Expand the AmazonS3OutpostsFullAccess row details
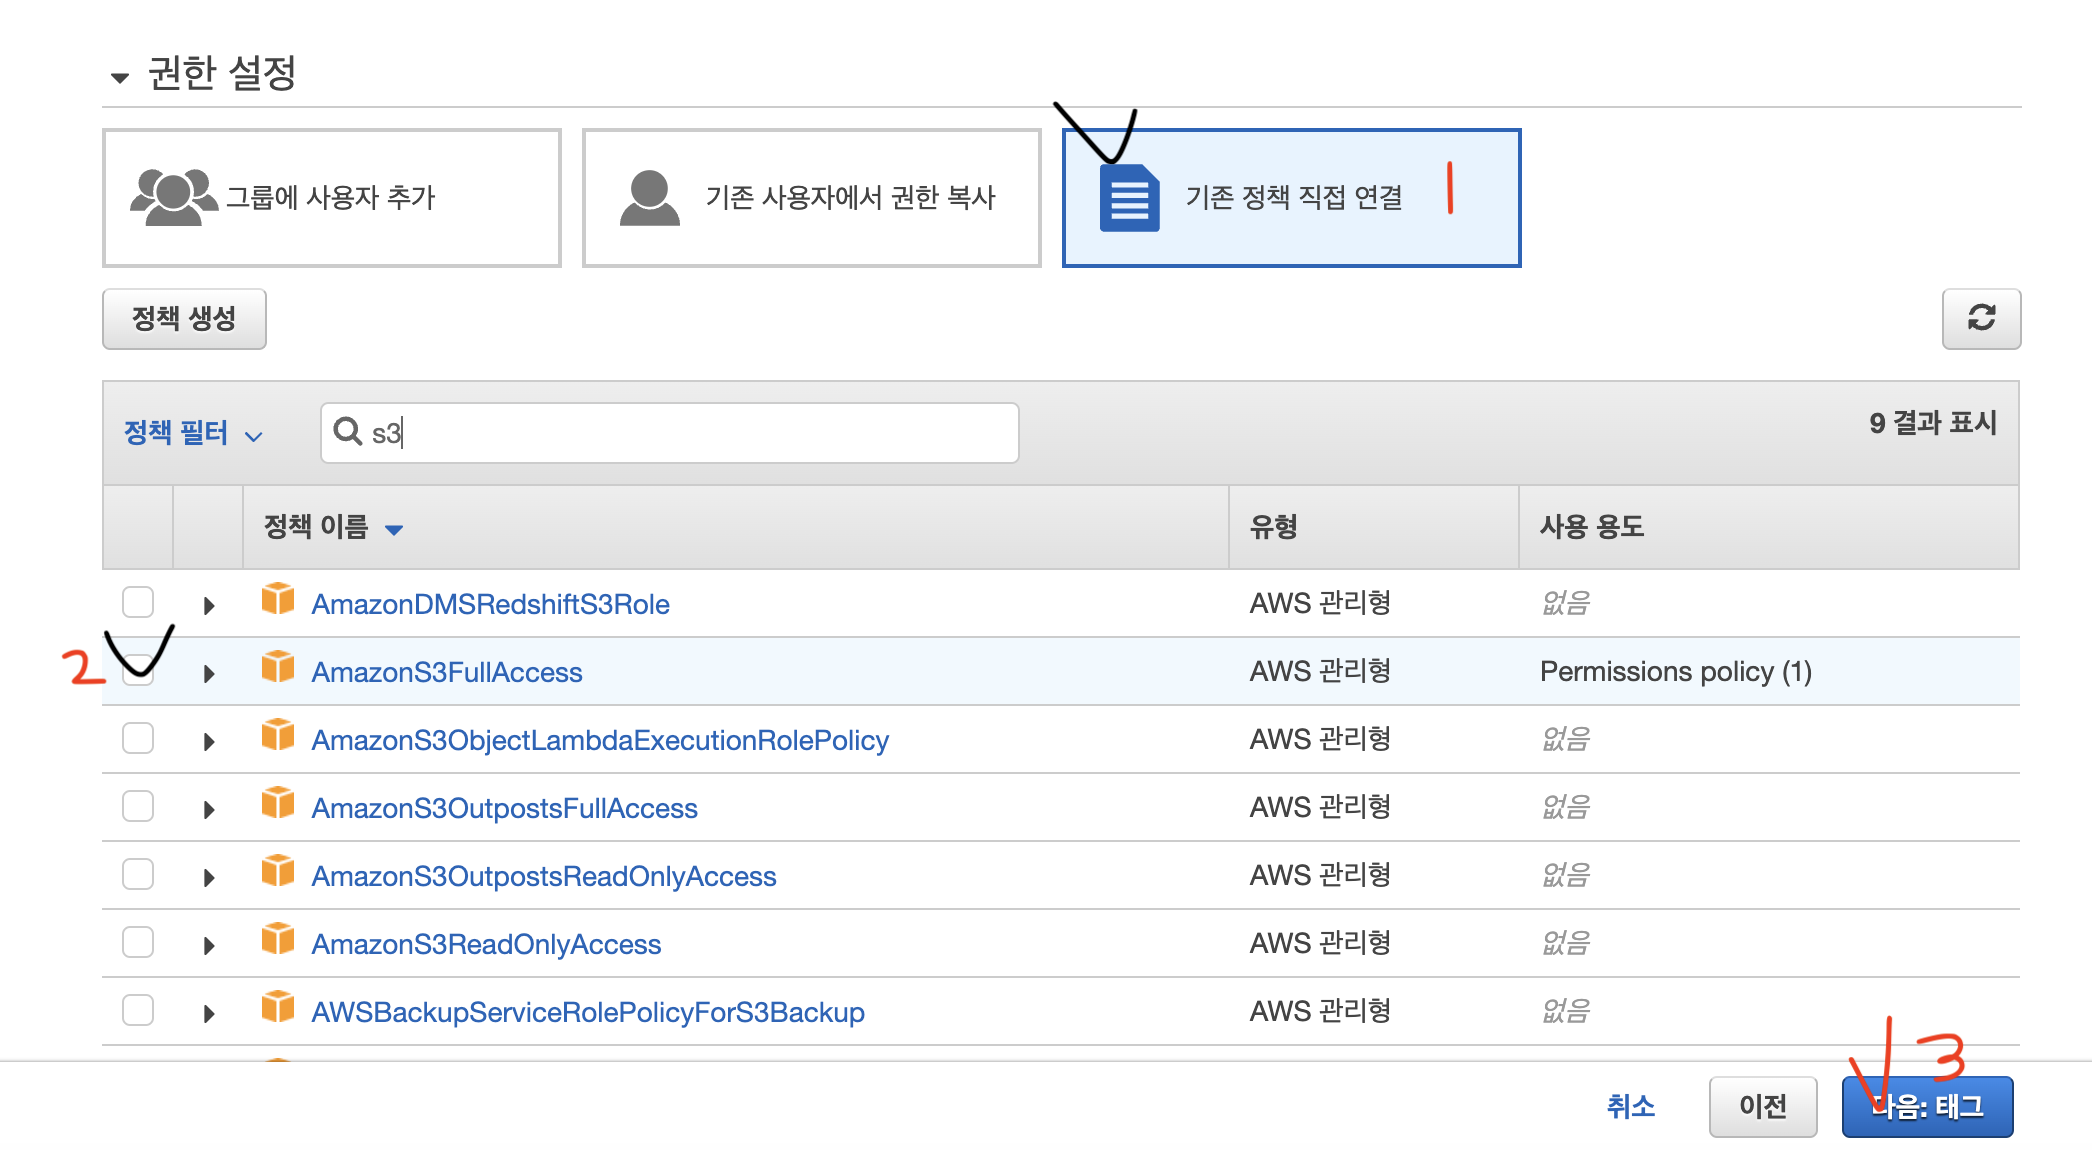This screenshot has width=2092, height=1150. (208, 809)
